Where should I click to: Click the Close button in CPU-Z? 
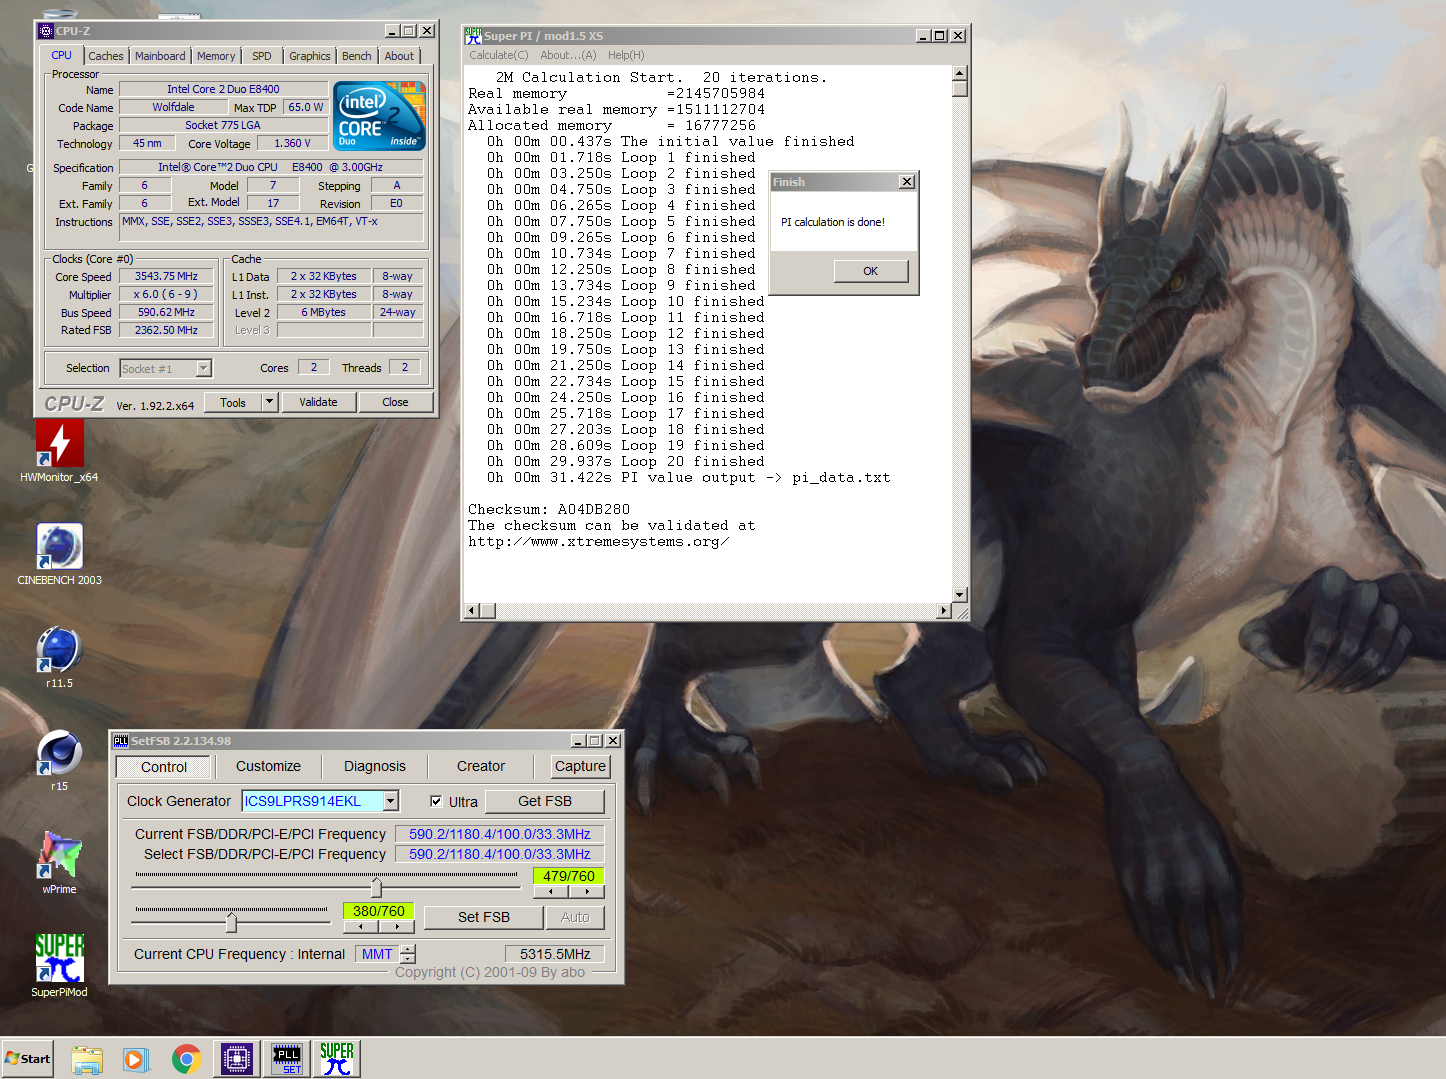(395, 402)
